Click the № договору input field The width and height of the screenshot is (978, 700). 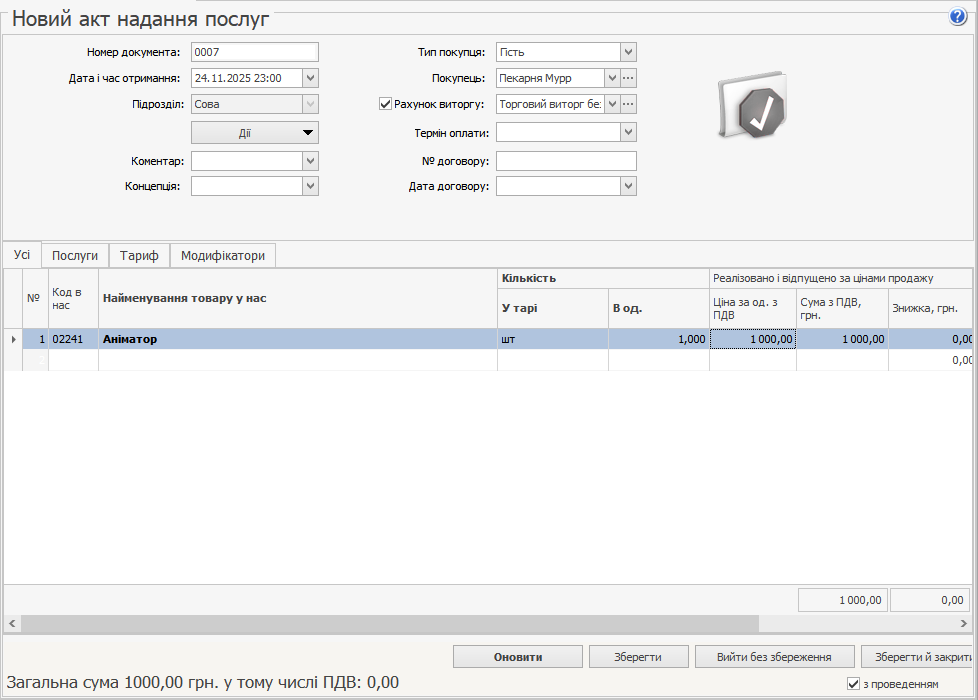(566, 161)
